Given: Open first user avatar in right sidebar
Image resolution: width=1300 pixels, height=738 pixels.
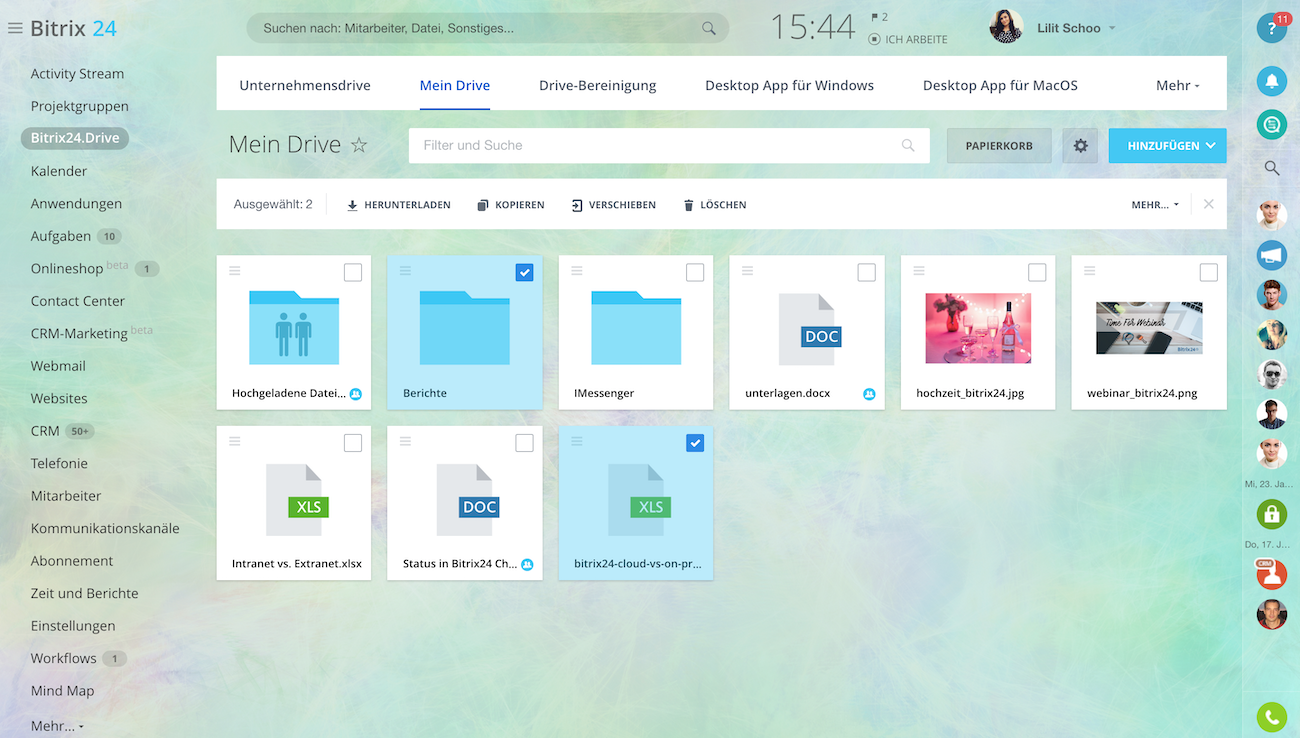Looking at the screenshot, I should coord(1271,214).
